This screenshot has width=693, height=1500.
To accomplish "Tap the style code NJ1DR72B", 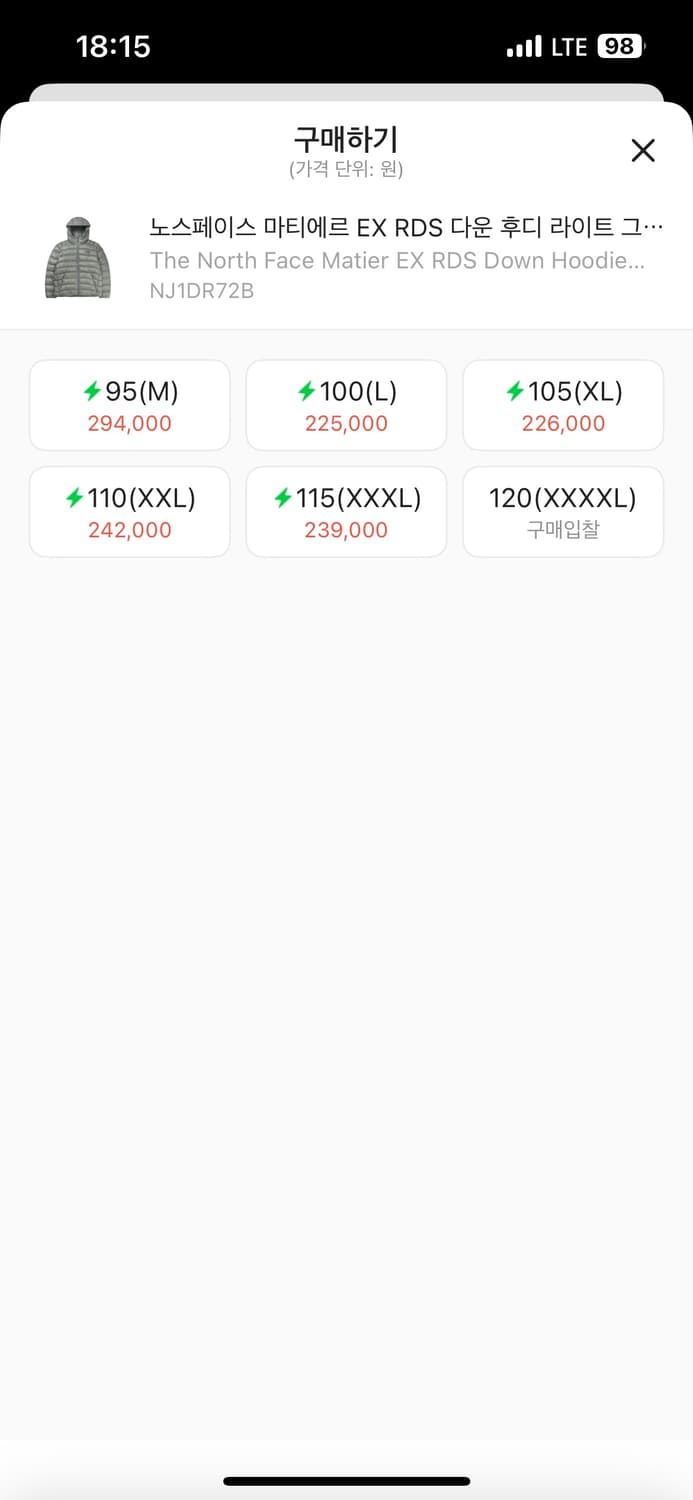I will [x=203, y=291].
